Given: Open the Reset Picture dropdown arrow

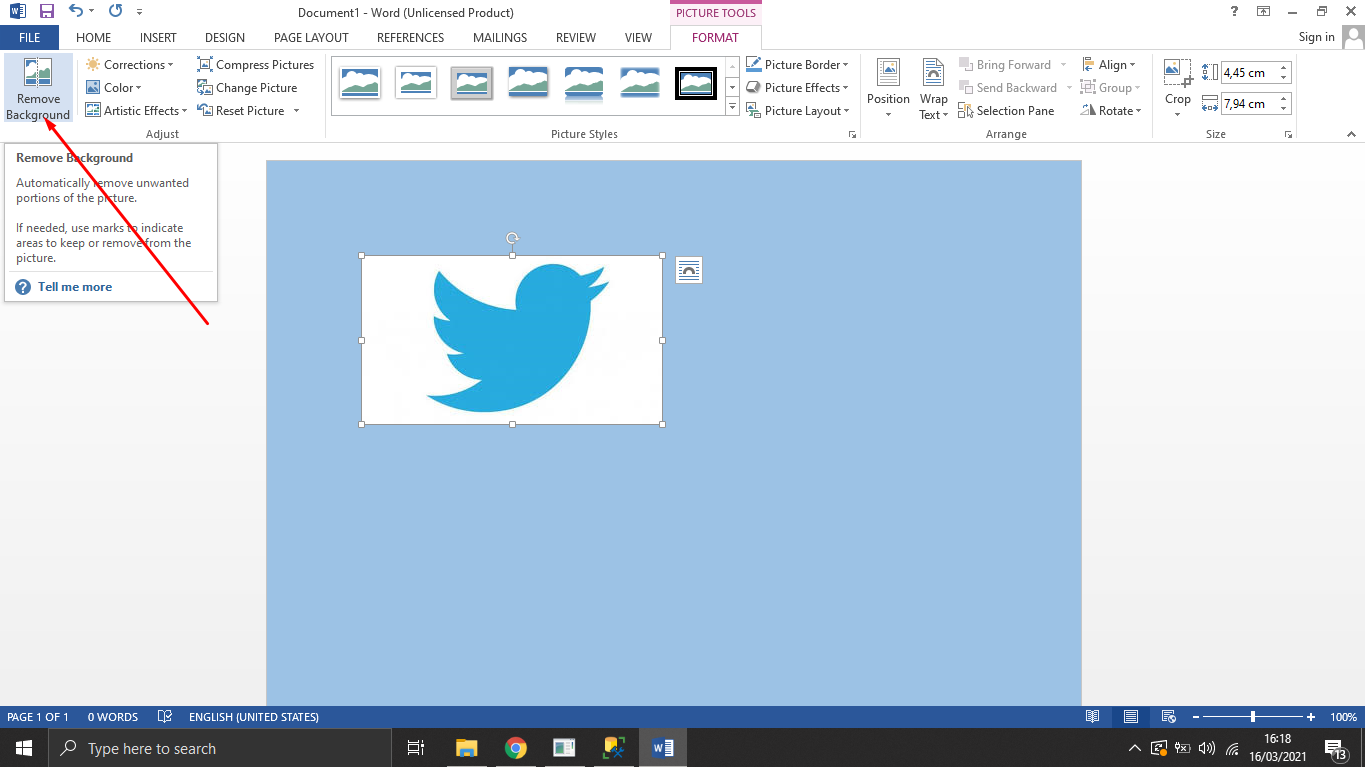Looking at the screenshot, I should tap(296, 111).
